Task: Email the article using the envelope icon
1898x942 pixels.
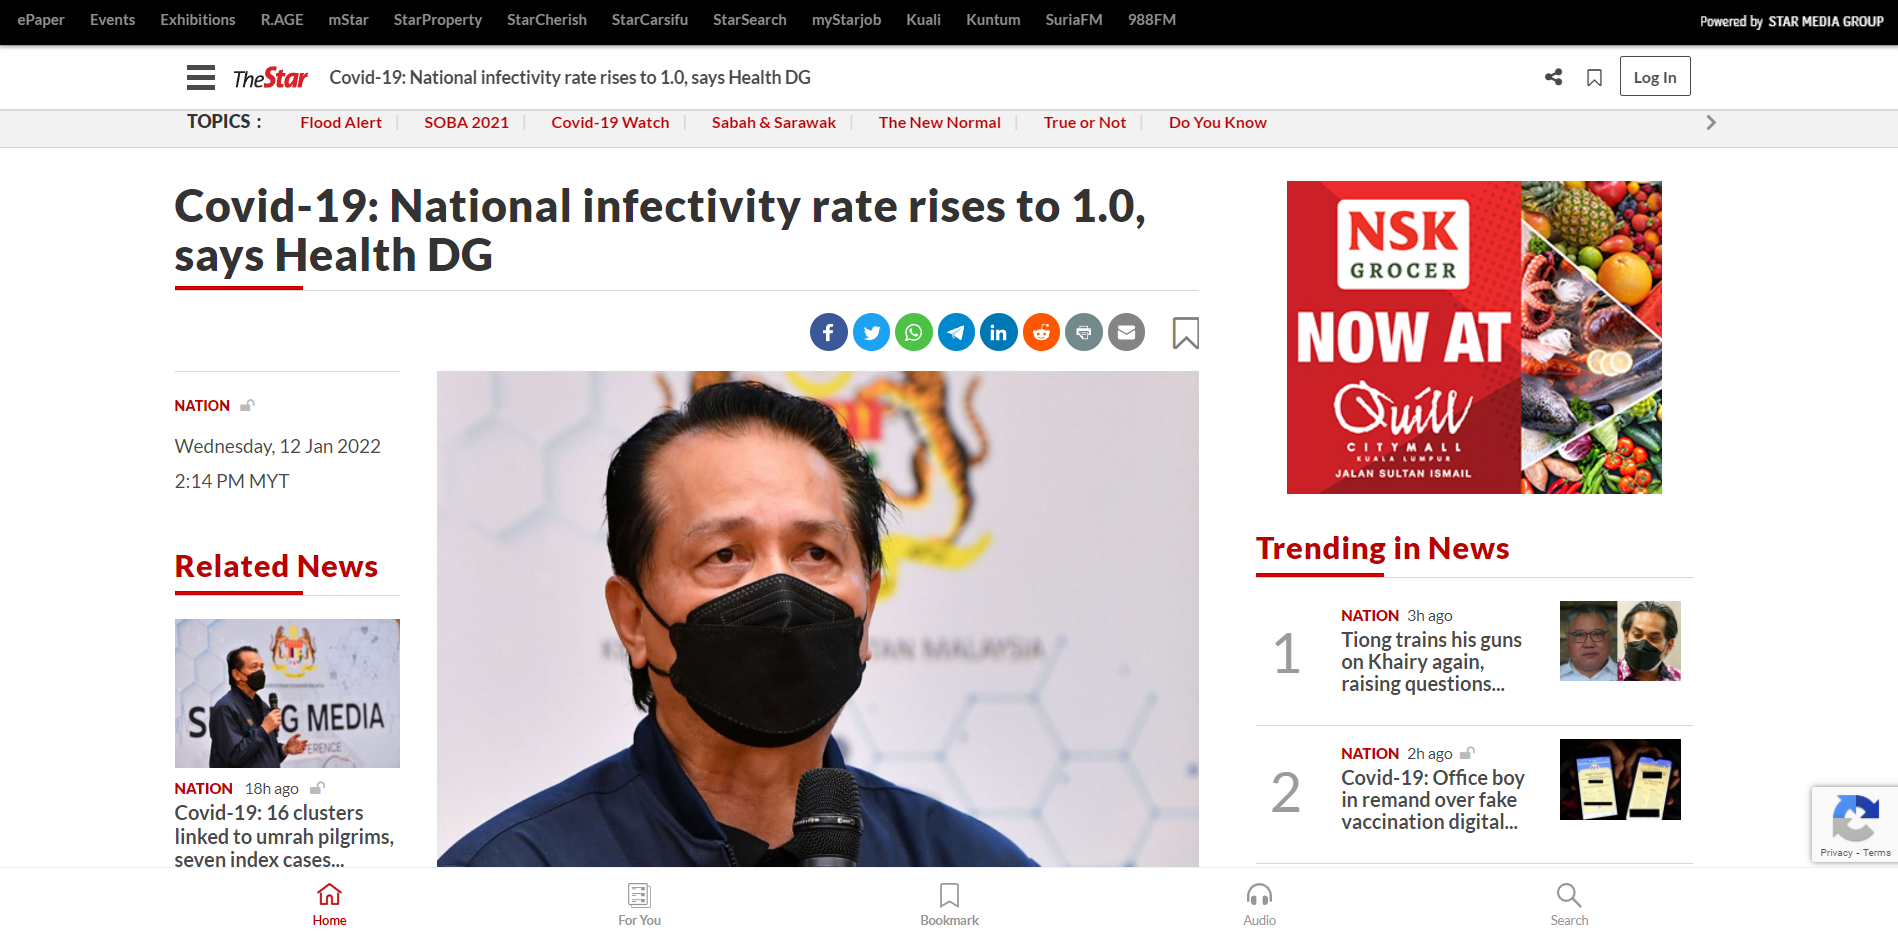Action: point(1126,332)
